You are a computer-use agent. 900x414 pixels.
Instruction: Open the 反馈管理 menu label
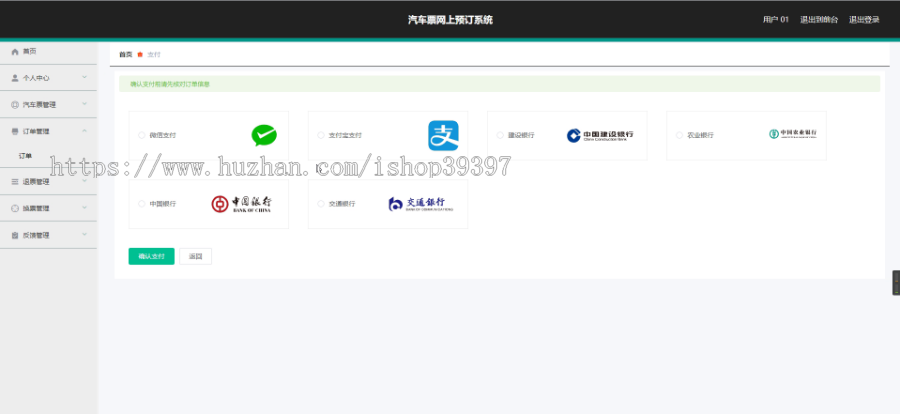click(x=36, y=235)
